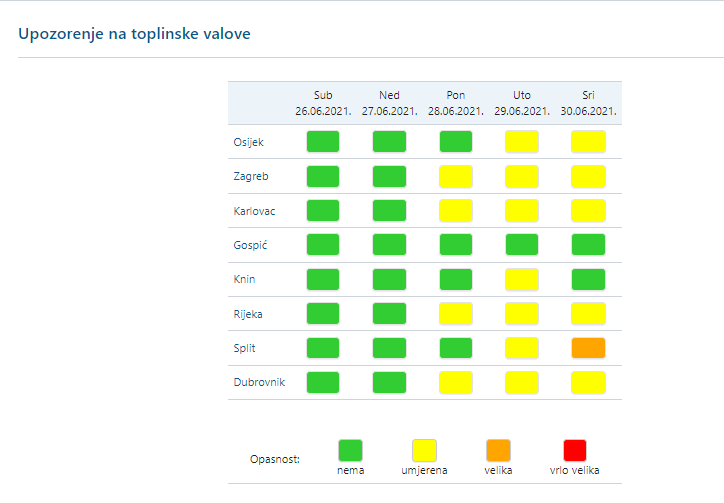Click the yellow 'umjerena' legend swatch
Image resolution: width=724 pixels, height=503 pixels.
coord(425,450)
